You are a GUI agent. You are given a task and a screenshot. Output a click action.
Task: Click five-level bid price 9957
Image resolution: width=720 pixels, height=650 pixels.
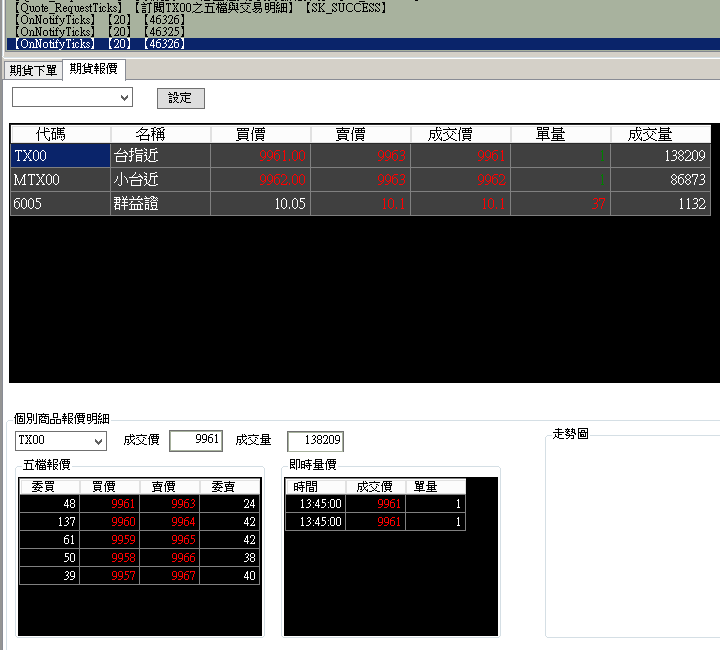click(x=110, y=575)
